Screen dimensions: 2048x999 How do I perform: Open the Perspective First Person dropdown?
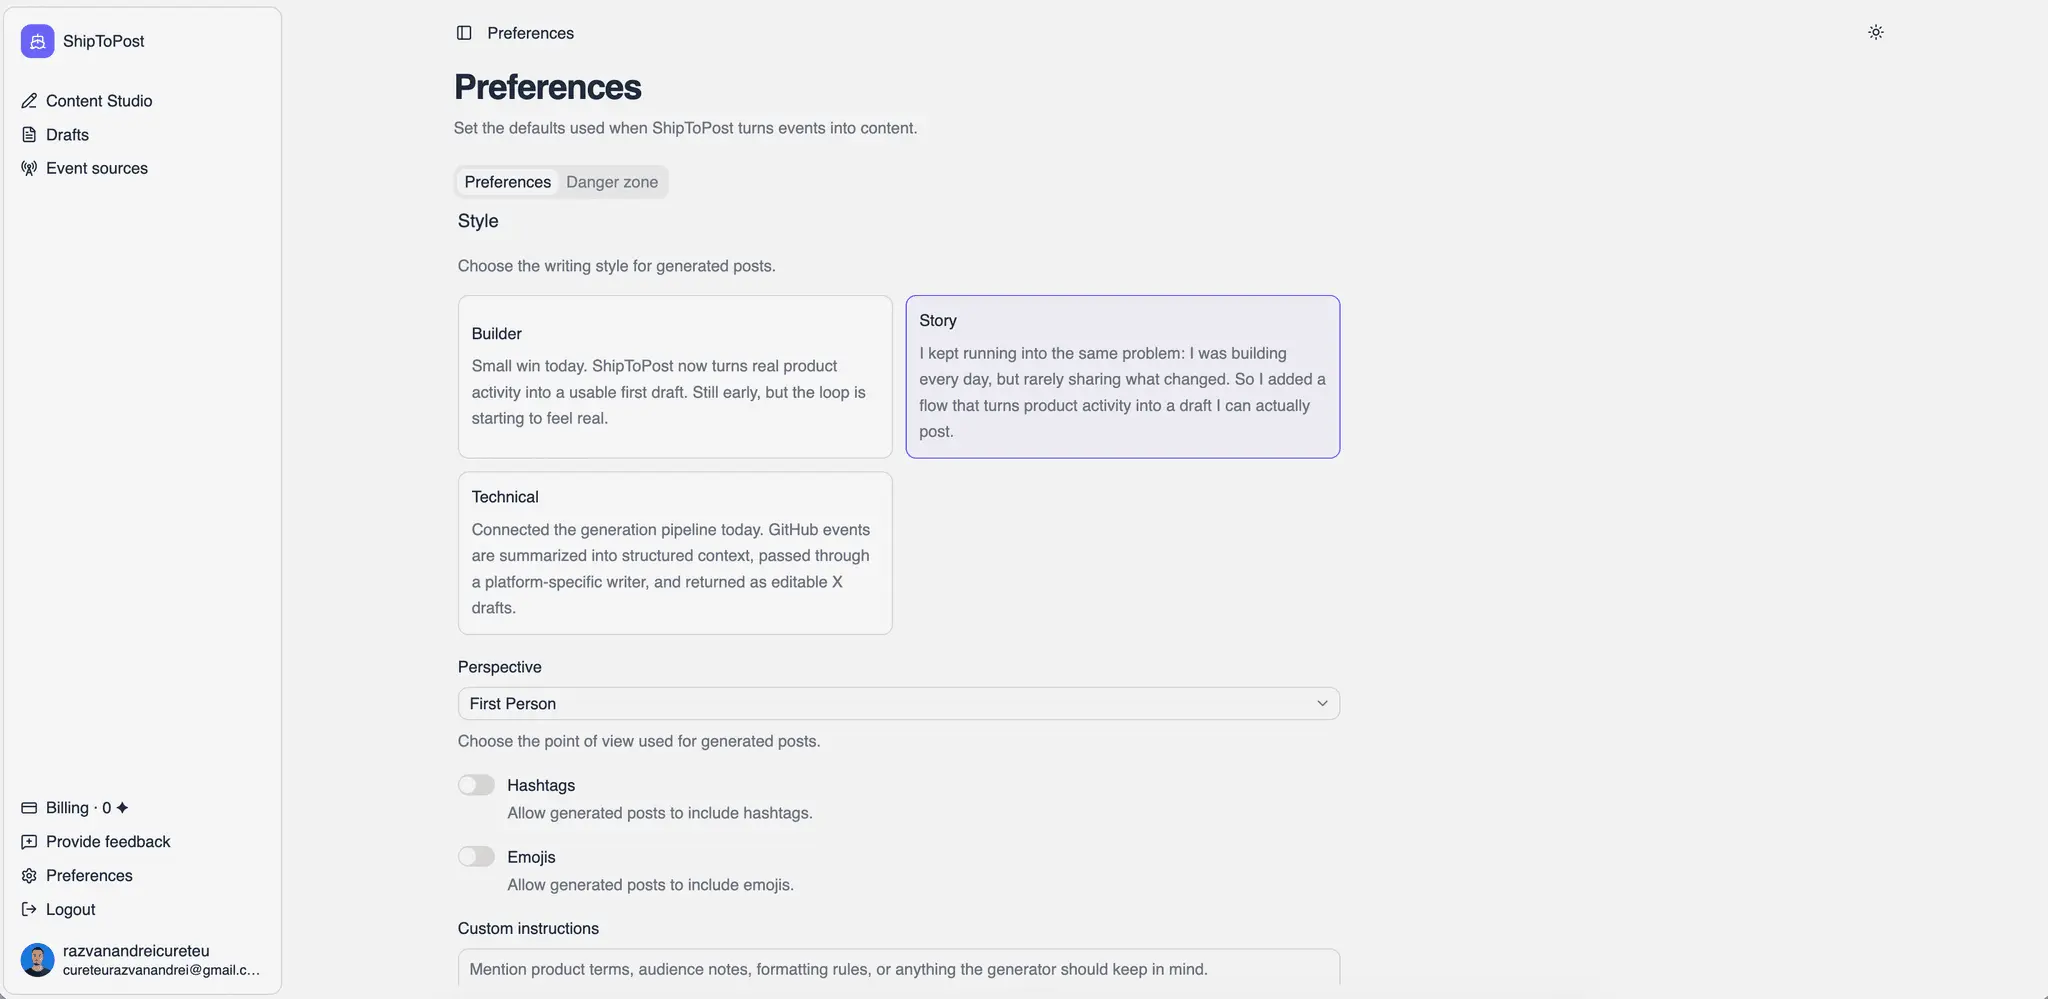(899, 704)
